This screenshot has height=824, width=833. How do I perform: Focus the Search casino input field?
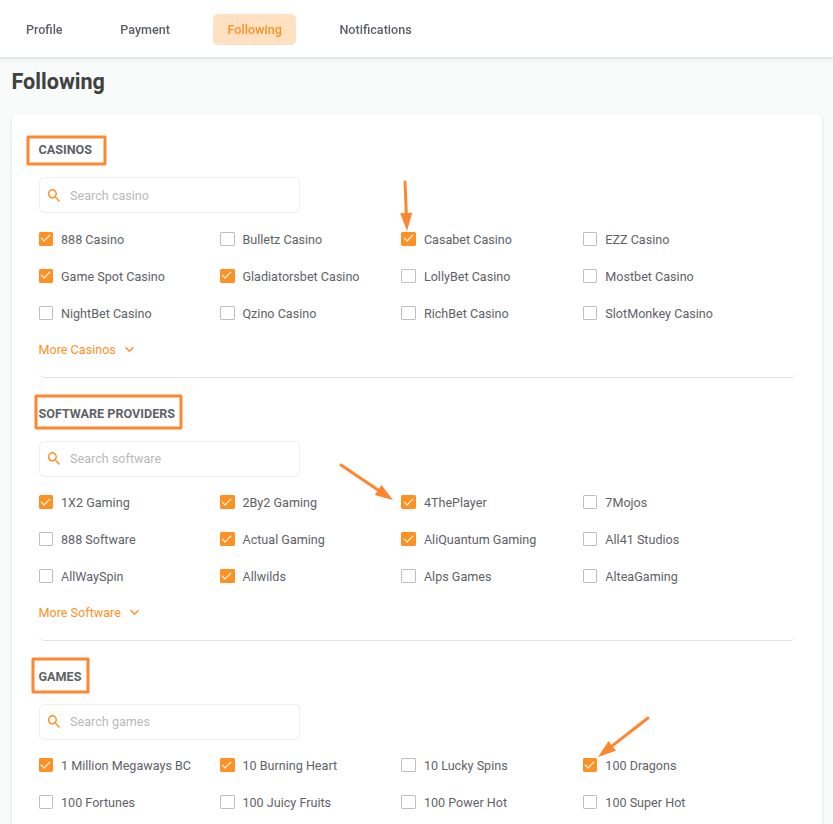coord(169,196)
